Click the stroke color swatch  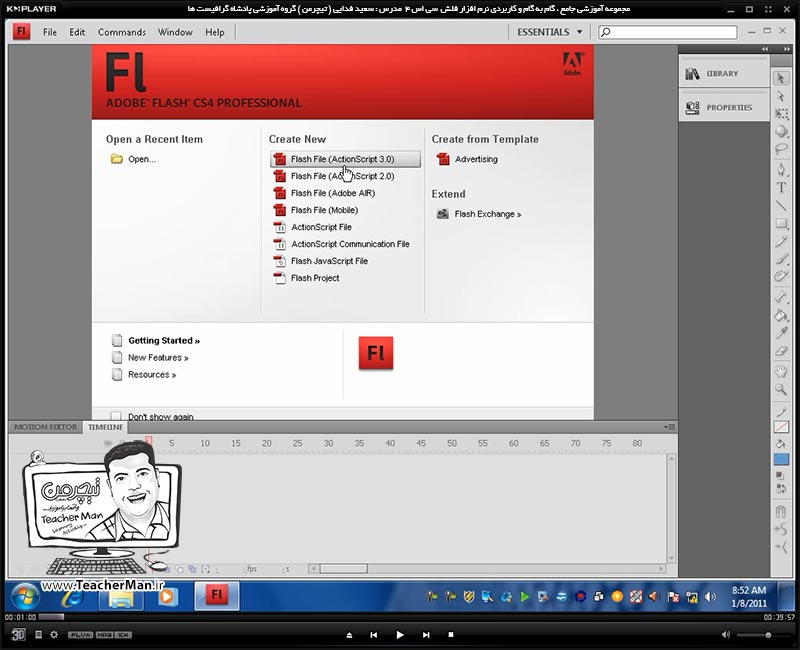point(781,427)
